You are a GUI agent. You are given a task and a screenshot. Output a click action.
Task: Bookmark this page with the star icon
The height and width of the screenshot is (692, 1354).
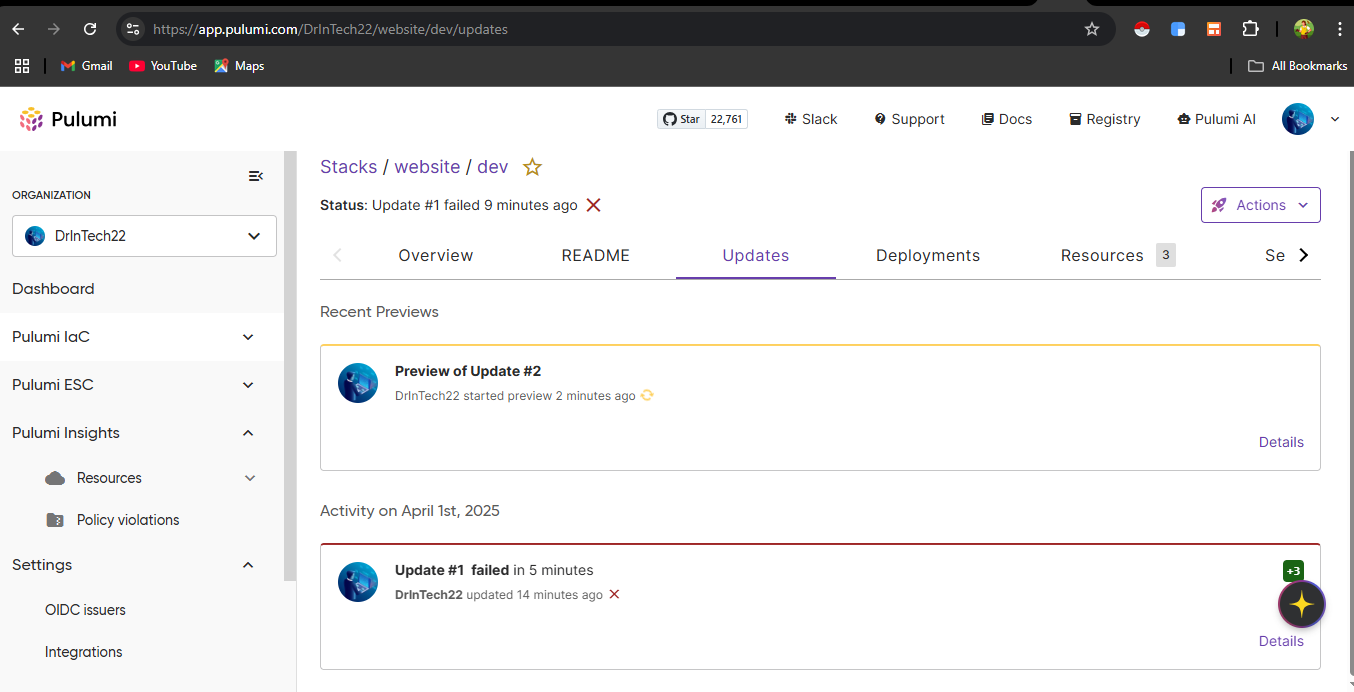1092,29
